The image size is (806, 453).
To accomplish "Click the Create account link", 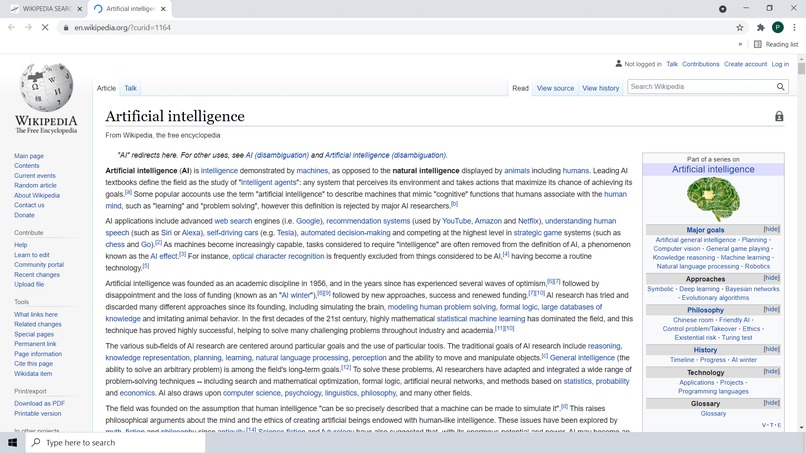I will (x=745, y=64).
